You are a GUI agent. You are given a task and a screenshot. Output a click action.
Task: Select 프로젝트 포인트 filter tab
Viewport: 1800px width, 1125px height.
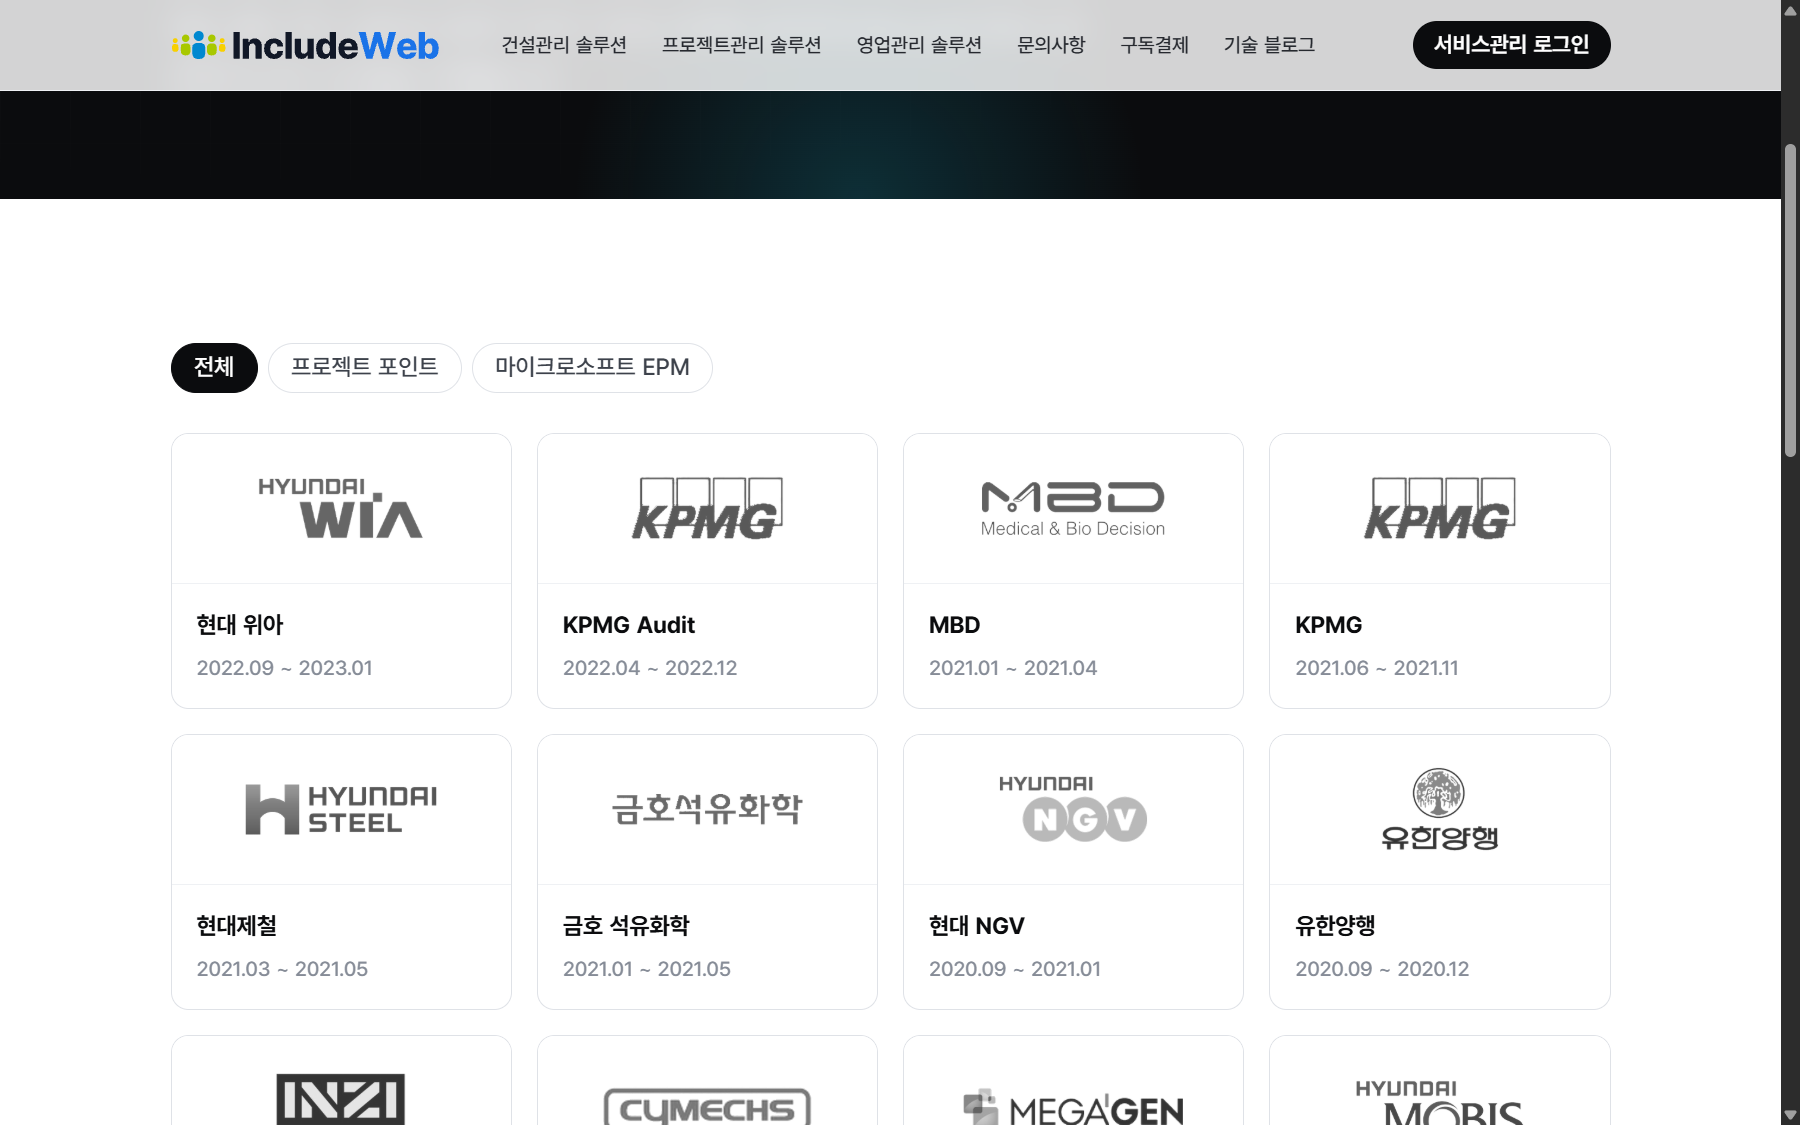tap(364, 368)
